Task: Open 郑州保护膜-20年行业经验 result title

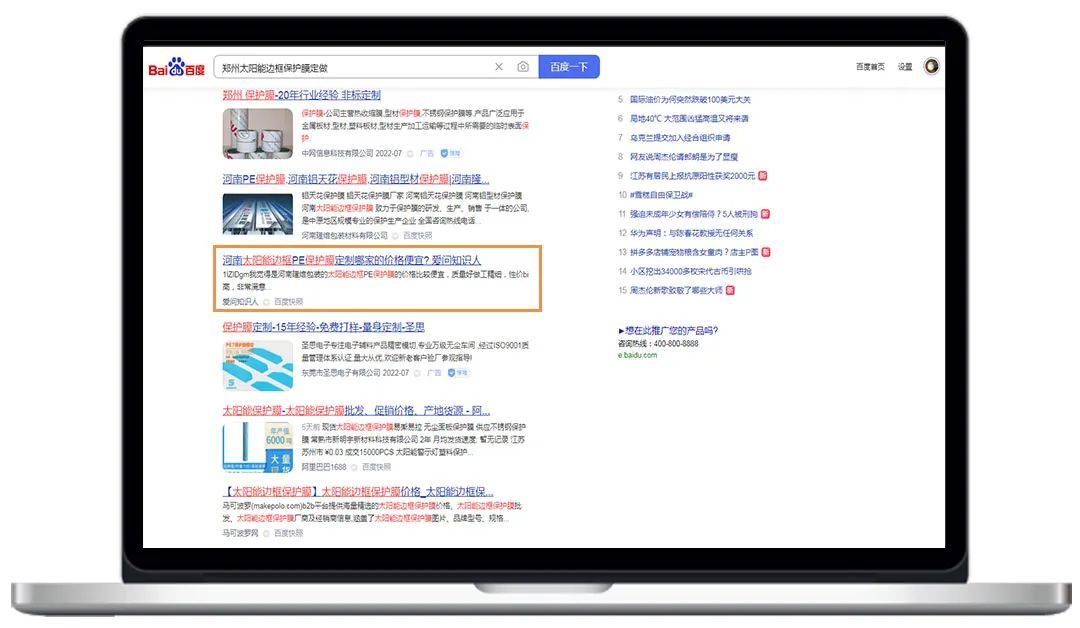Action: (x=301, y=95)
